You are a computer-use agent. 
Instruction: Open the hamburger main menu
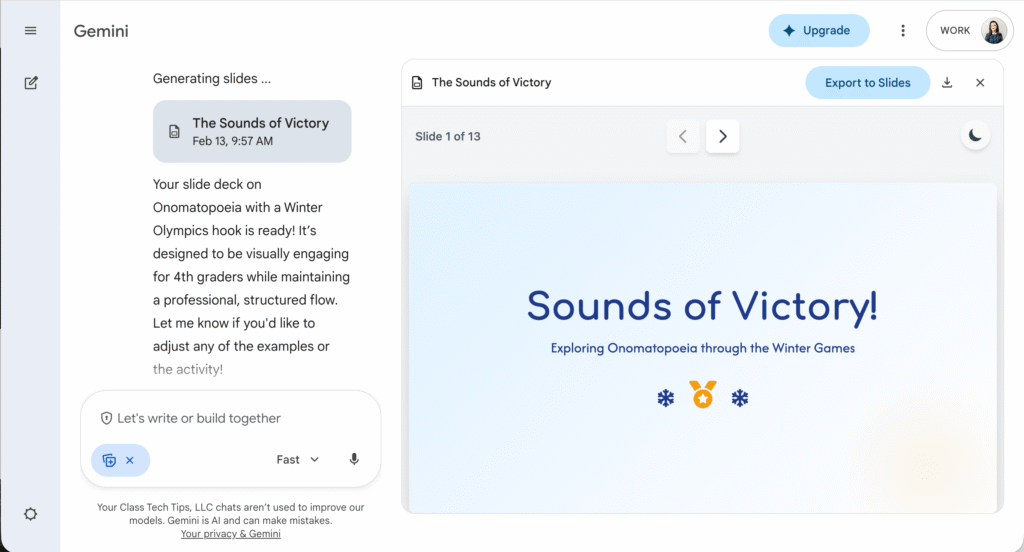pos(30,31)
